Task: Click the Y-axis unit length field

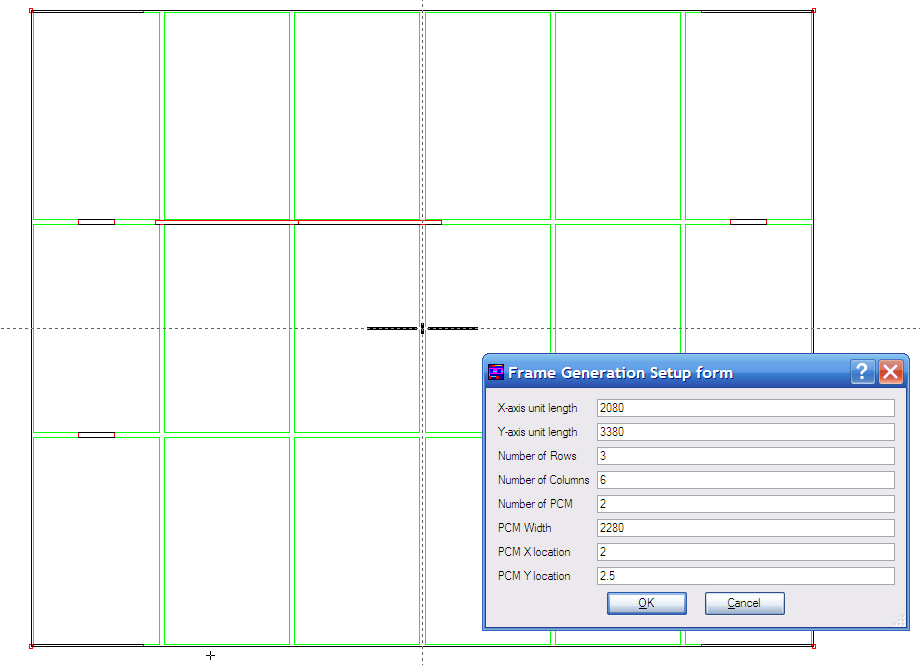Action: tap(744, 432)
